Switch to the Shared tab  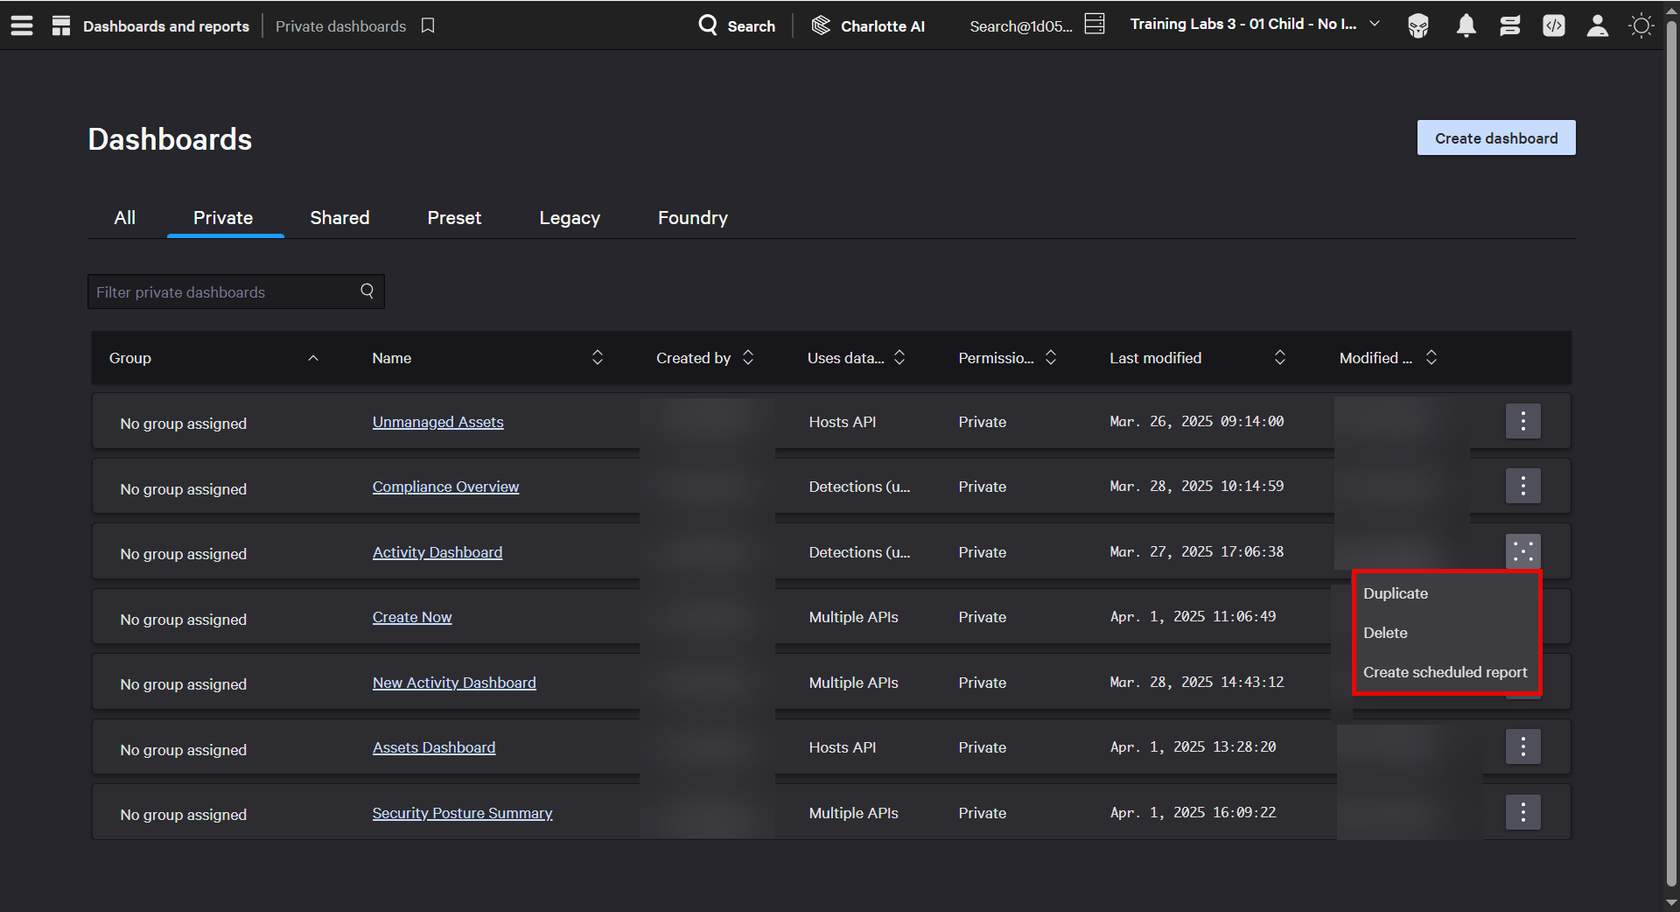[x=339, y=218]
